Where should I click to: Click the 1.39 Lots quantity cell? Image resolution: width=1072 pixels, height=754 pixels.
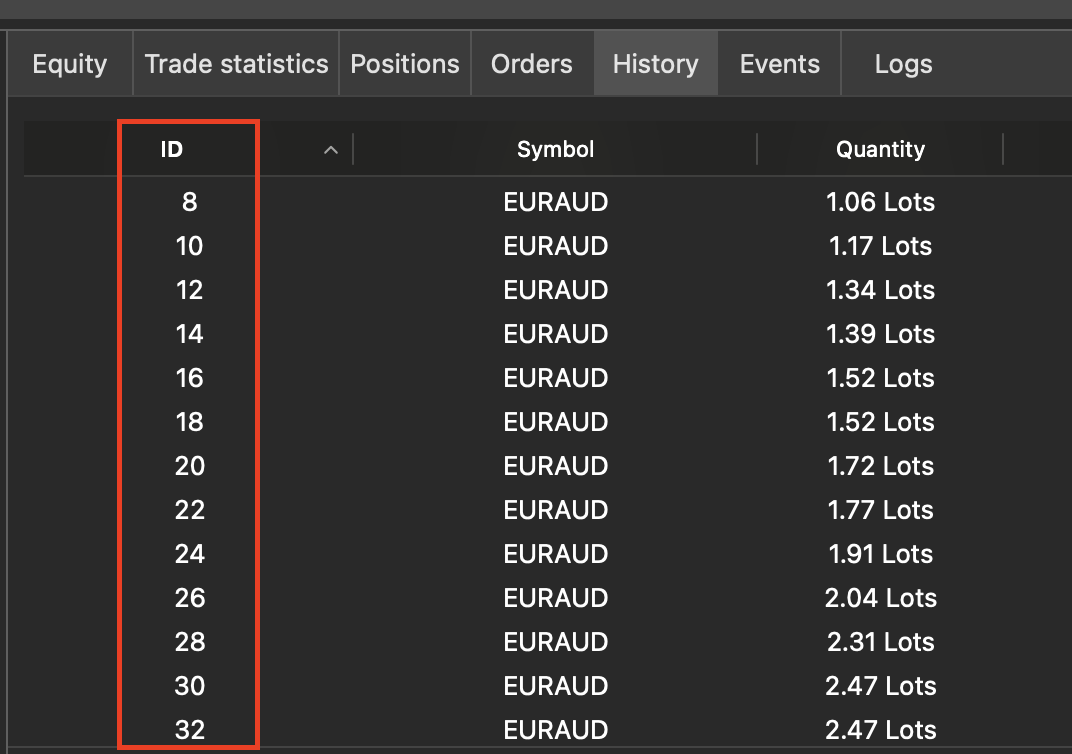[880, 334]
